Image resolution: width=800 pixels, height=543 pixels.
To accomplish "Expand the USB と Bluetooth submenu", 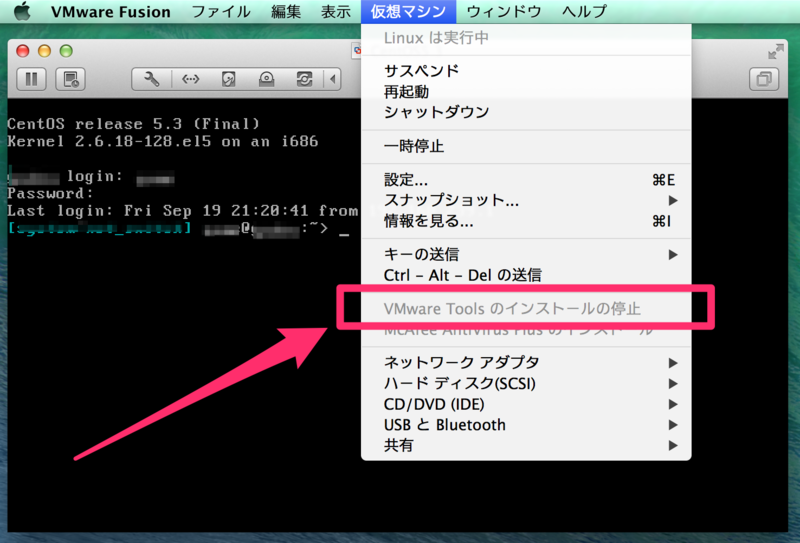I will [x=526, y=425].
